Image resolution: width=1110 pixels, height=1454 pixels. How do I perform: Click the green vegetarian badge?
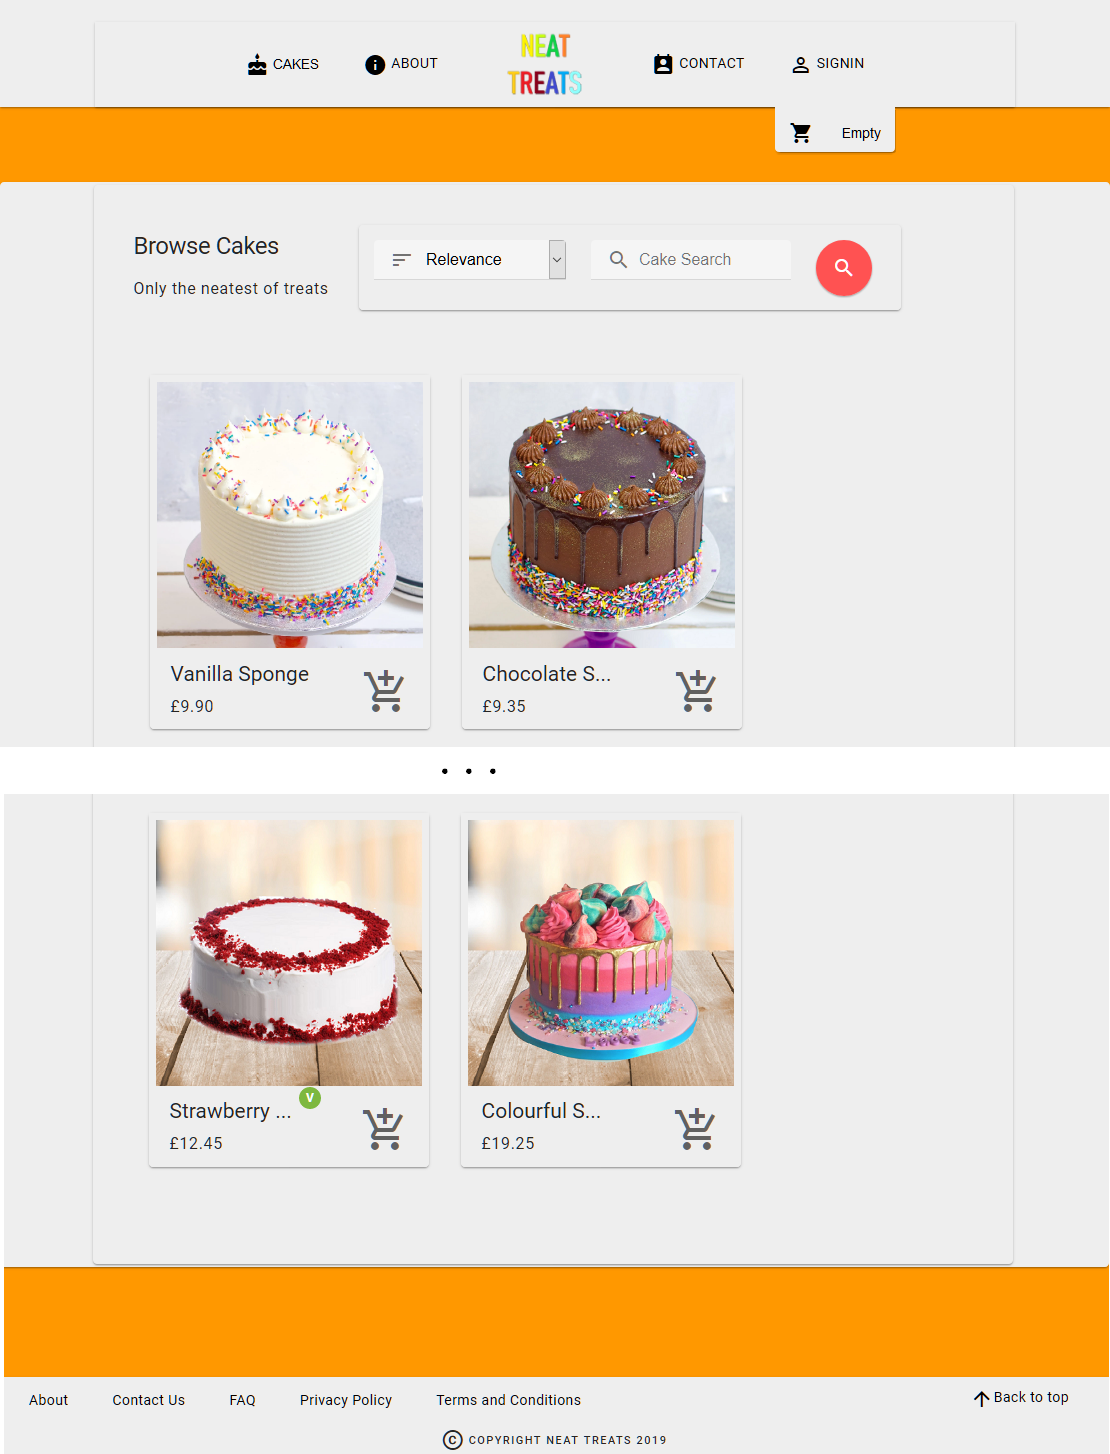(x=310, y=1098)
